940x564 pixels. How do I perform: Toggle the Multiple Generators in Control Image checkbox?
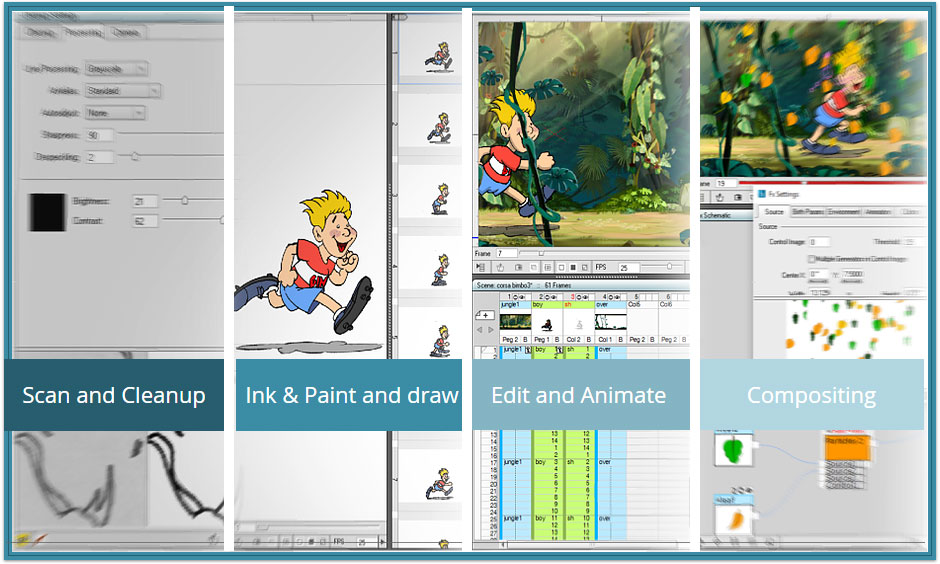point(811,259)
